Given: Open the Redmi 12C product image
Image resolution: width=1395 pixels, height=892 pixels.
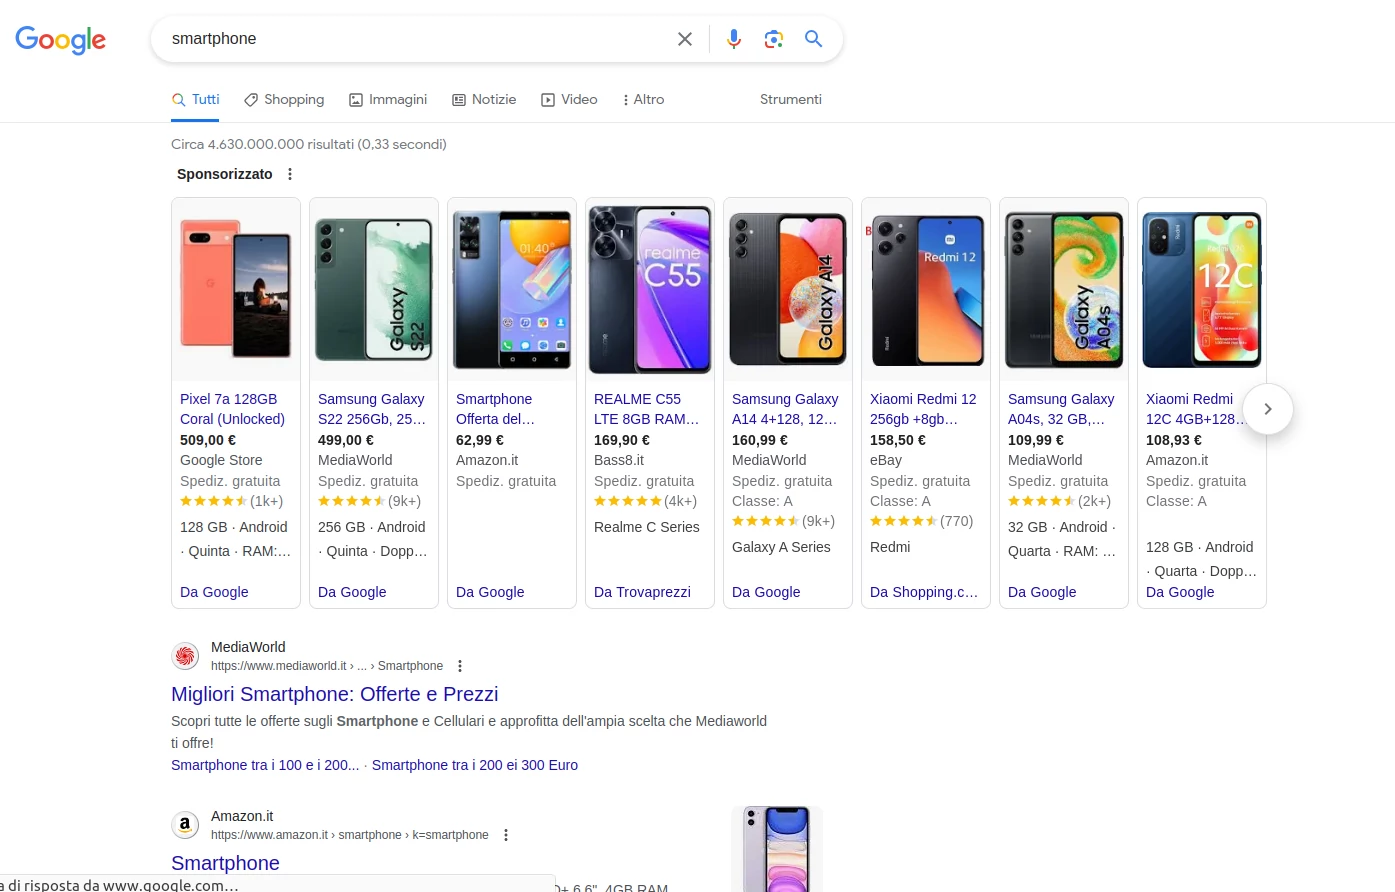Looking at the screenshot, I should (x=1202, y=289).
